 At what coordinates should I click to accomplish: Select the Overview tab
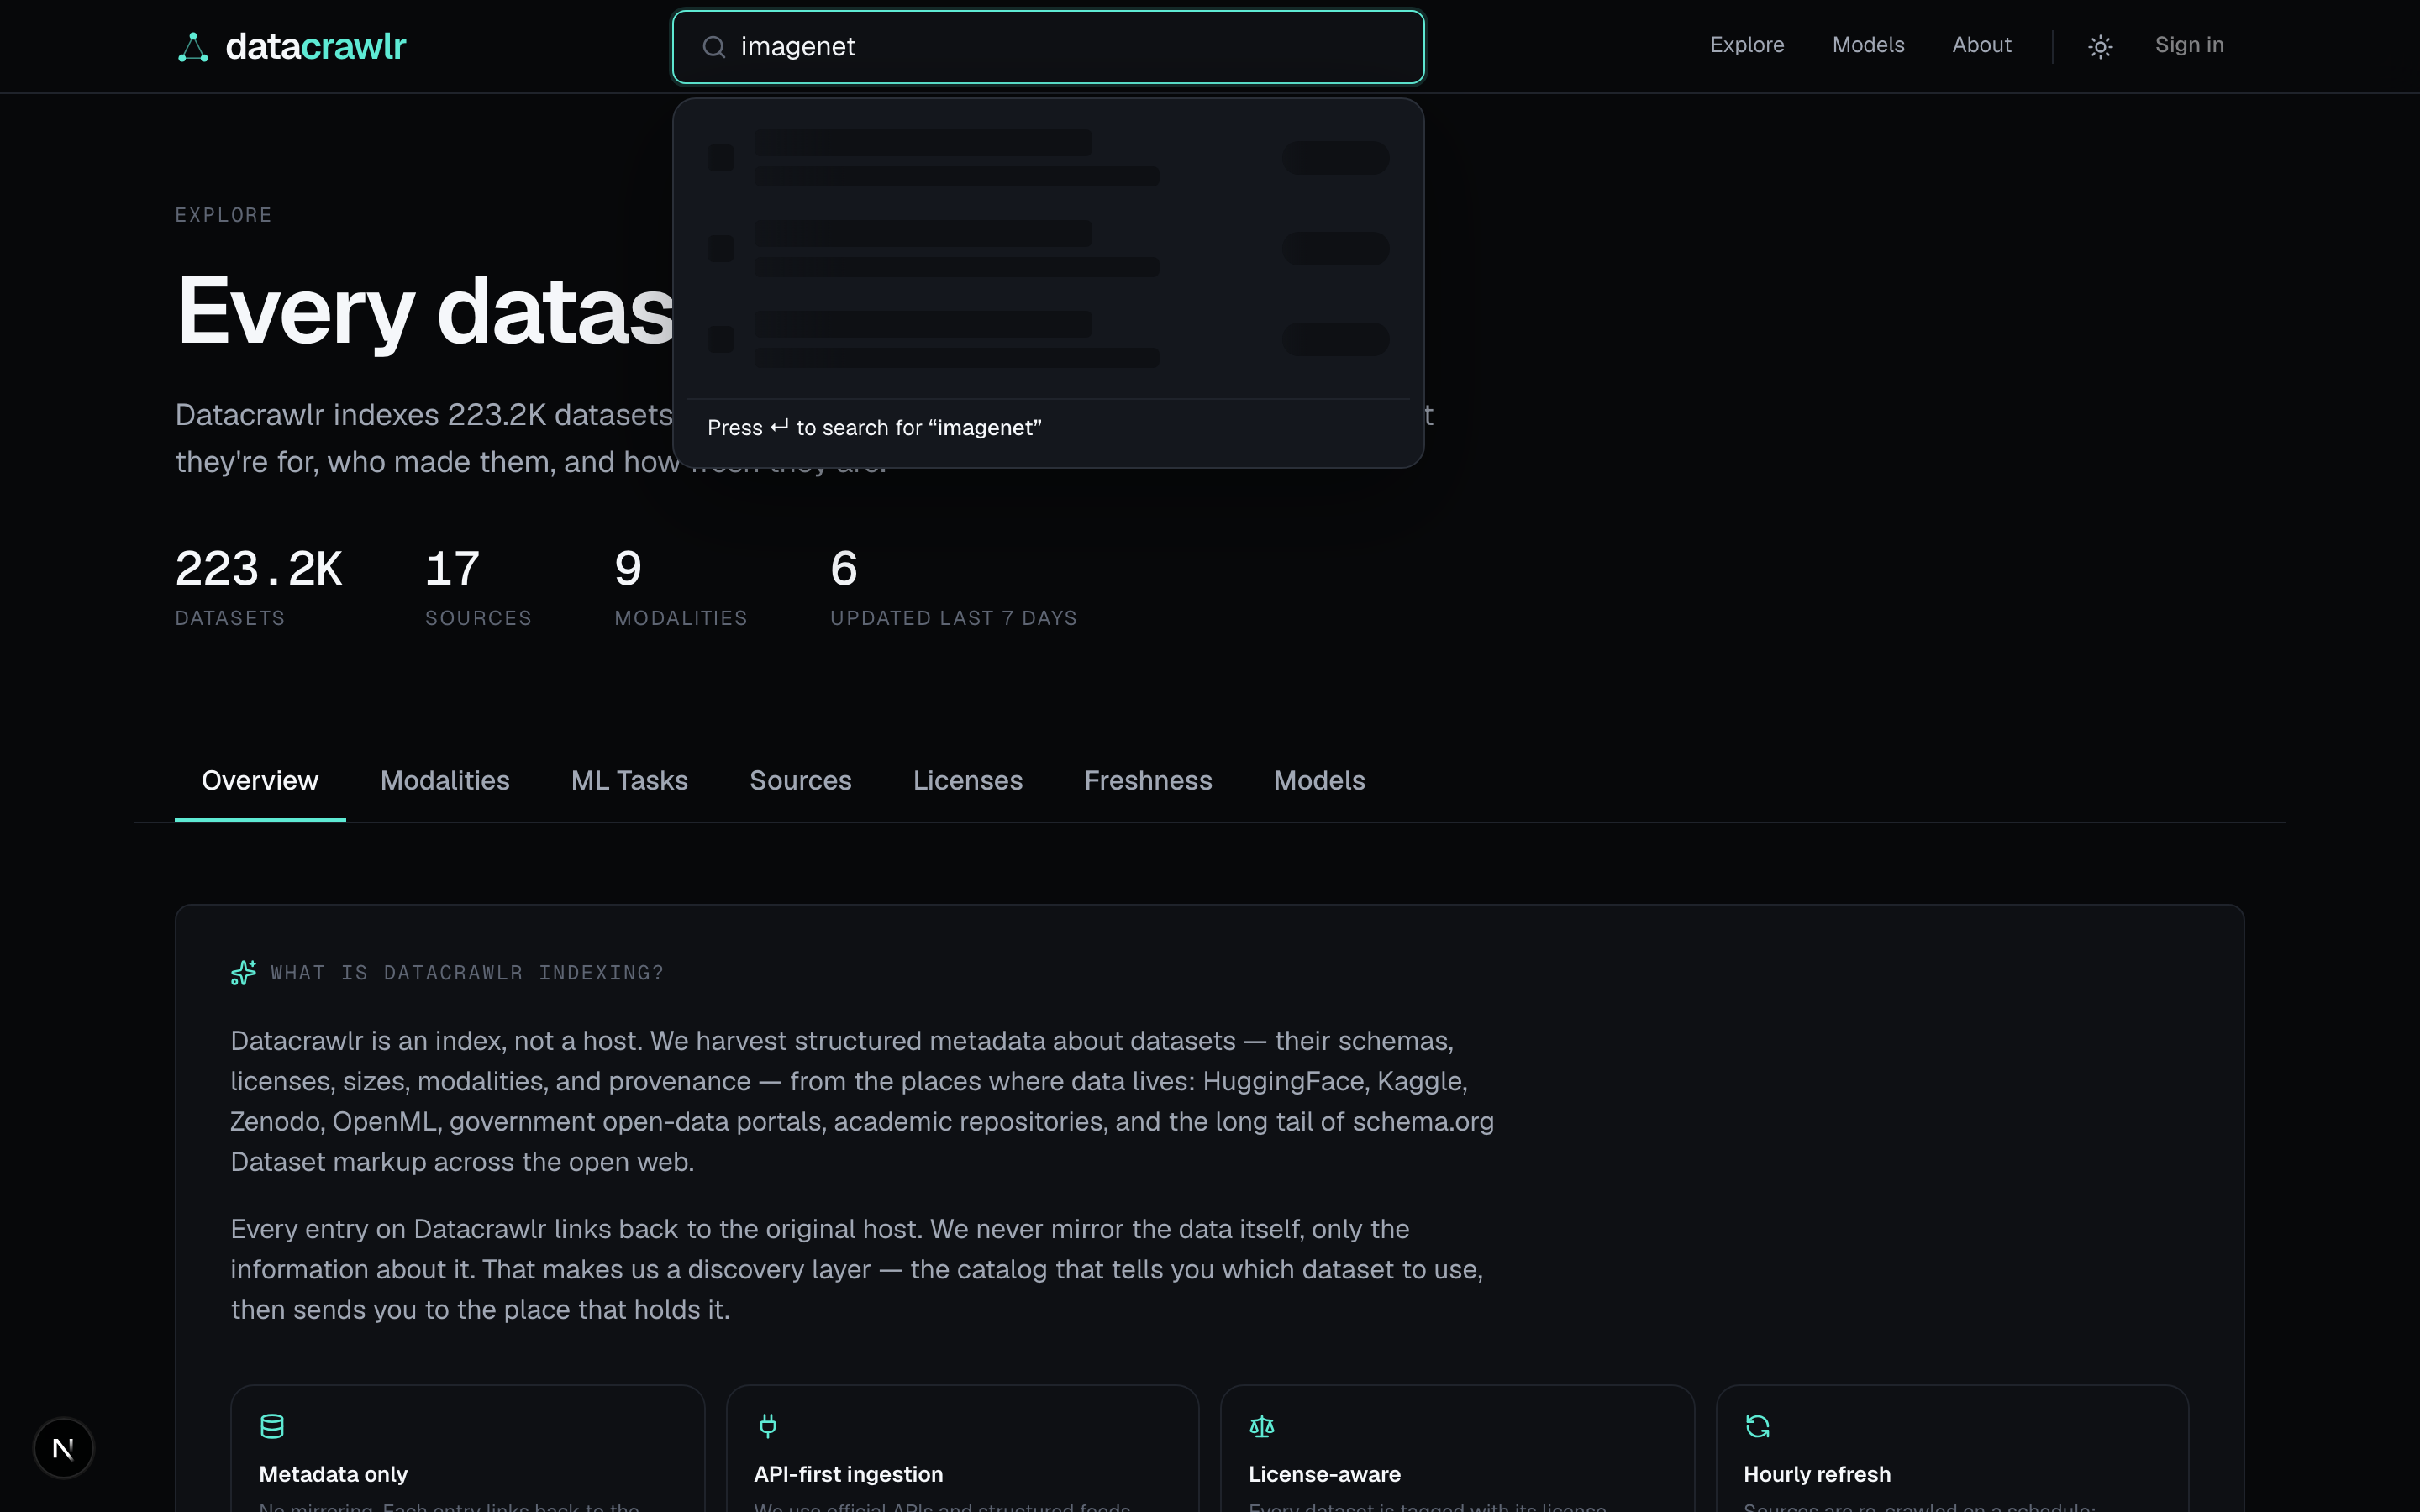point(260,780)
